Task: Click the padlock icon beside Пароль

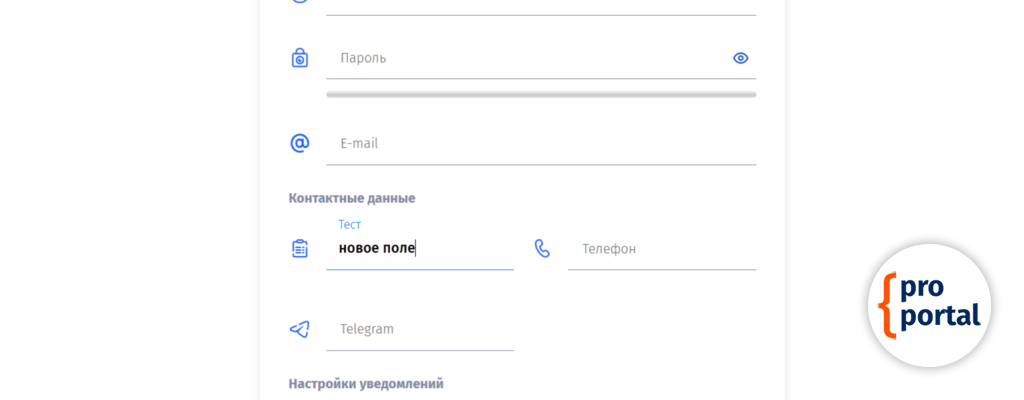Action: click(x=300, y=58)
